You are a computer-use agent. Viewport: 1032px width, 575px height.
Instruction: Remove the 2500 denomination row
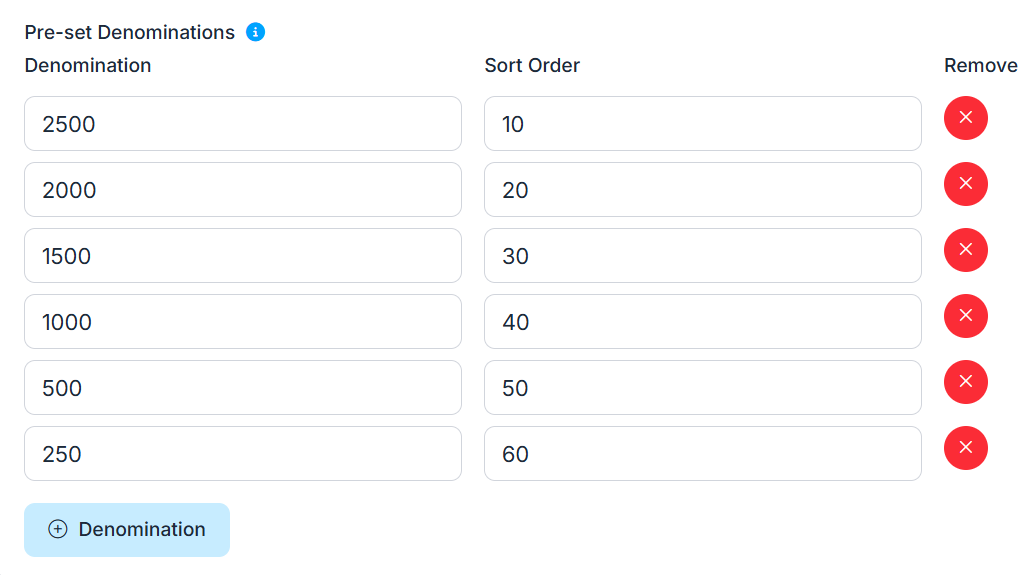click(x=965, y=118)
